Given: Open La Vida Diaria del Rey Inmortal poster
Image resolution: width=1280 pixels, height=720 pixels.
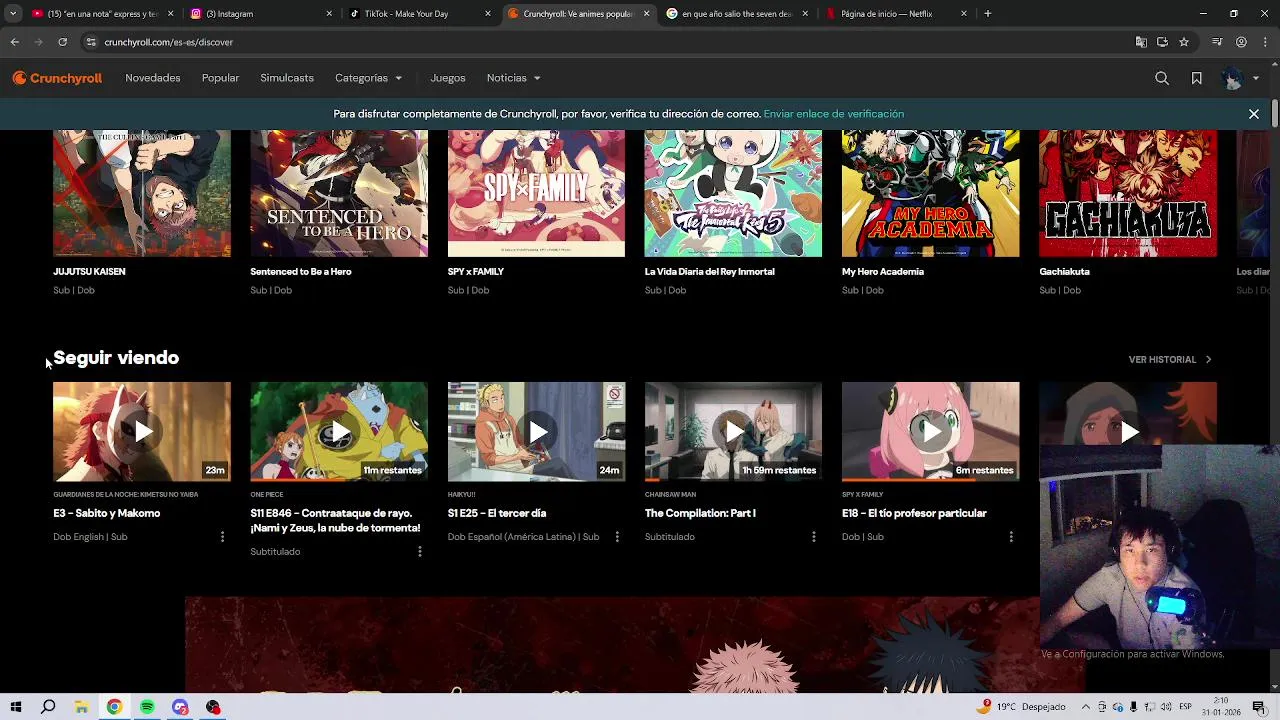Looking at the screenshot, I should (x=733, y=193).
